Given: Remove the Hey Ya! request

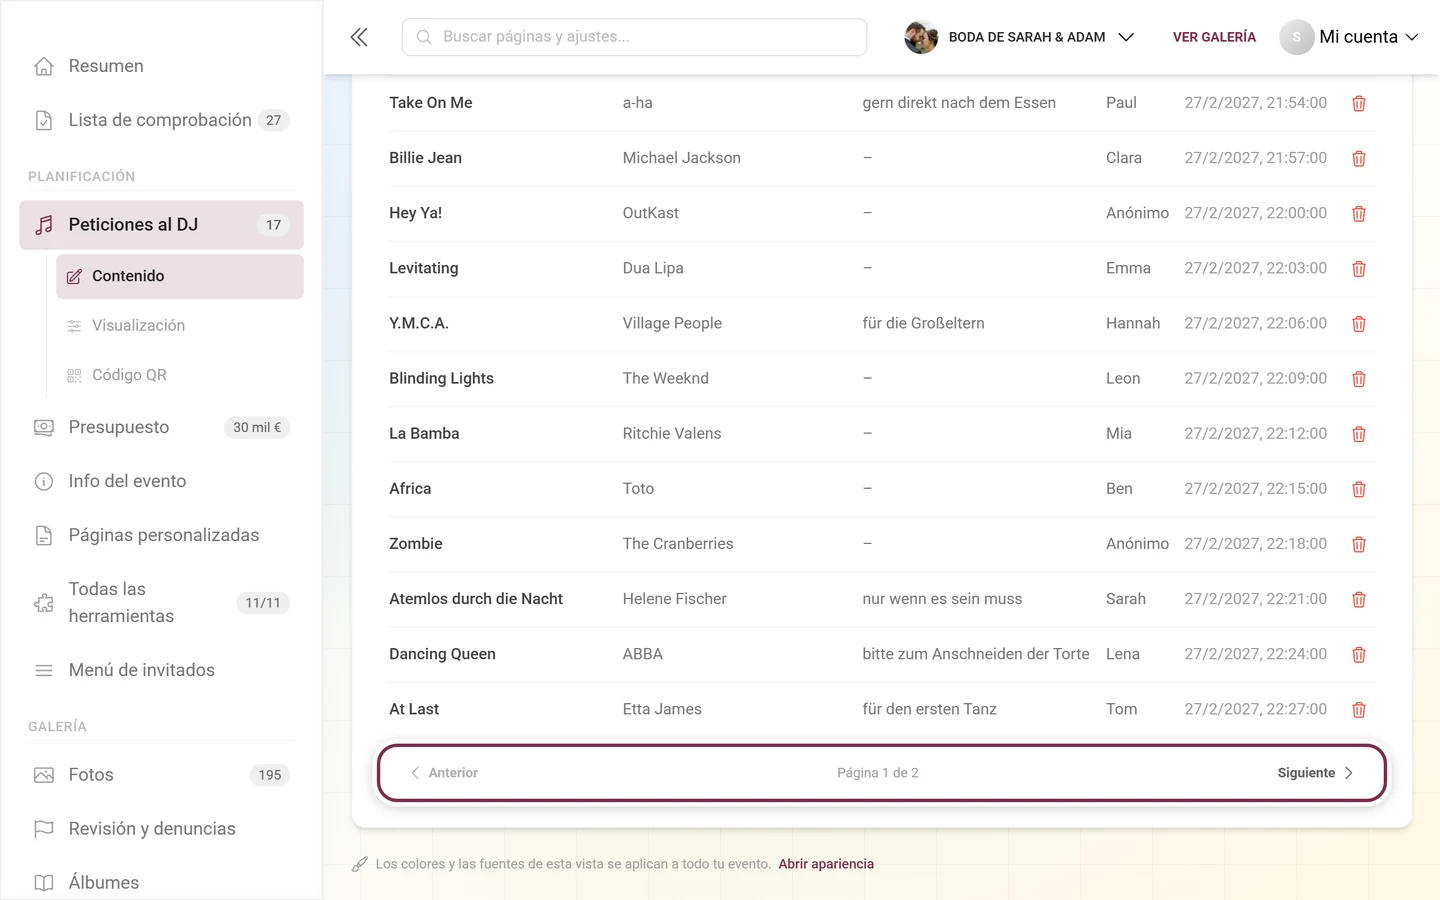Looking at the screenshot, I should [1359, 213].
